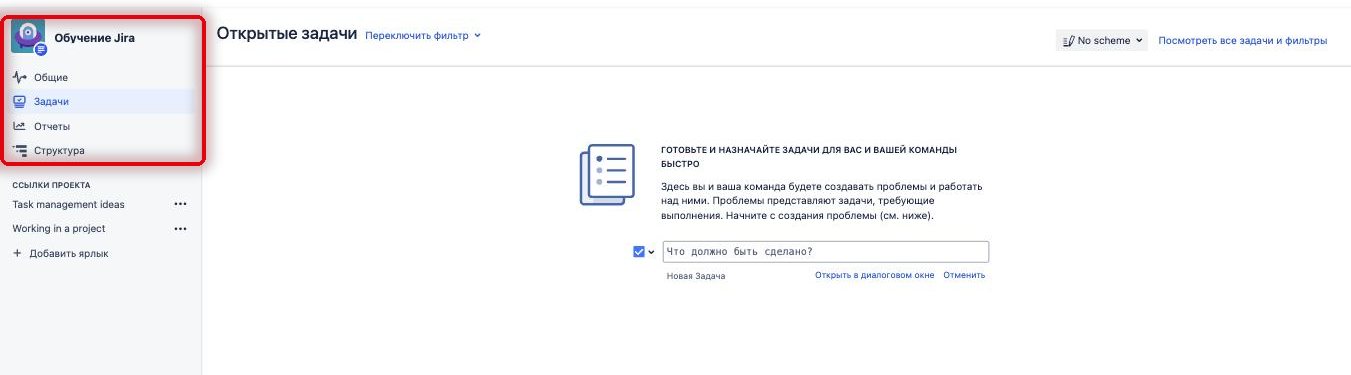Click the Структура hierarchy icon in sidebar
Image resolution: width=1351 pixels, height=375 pixels.
pos(20,150)
